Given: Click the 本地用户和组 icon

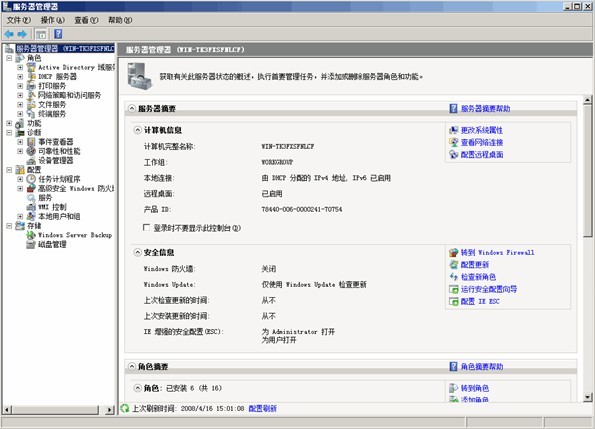Looking at the screenshot, I should 31,216.
